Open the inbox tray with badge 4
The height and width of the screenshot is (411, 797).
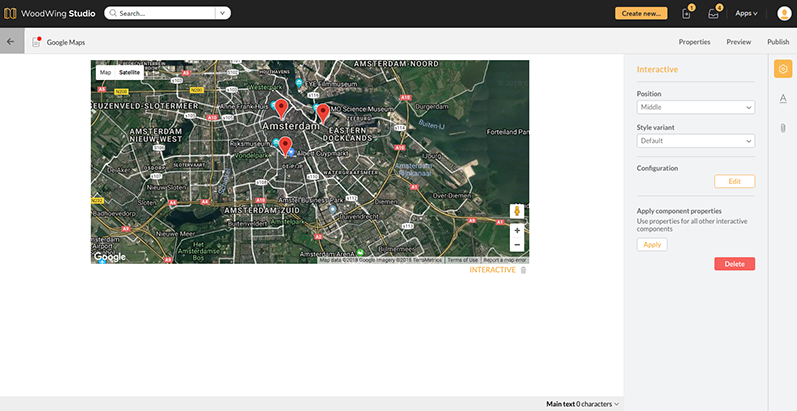[x=713, y=13]
